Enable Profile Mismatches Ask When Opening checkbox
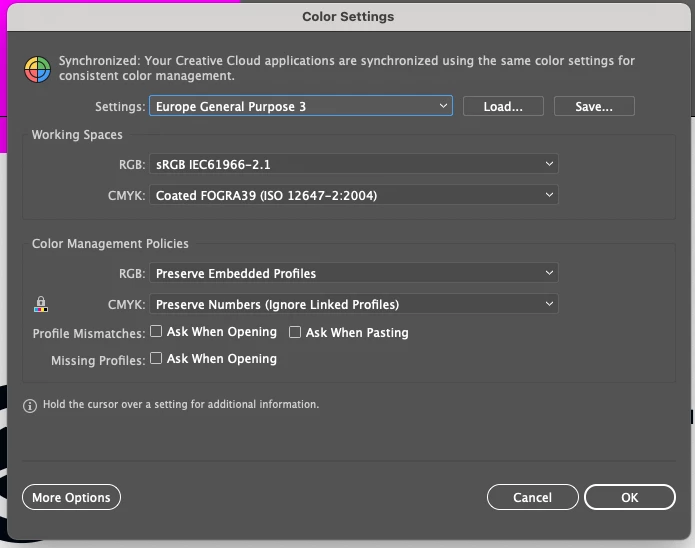This screenshot has height=548, width=695. point(156,331)
